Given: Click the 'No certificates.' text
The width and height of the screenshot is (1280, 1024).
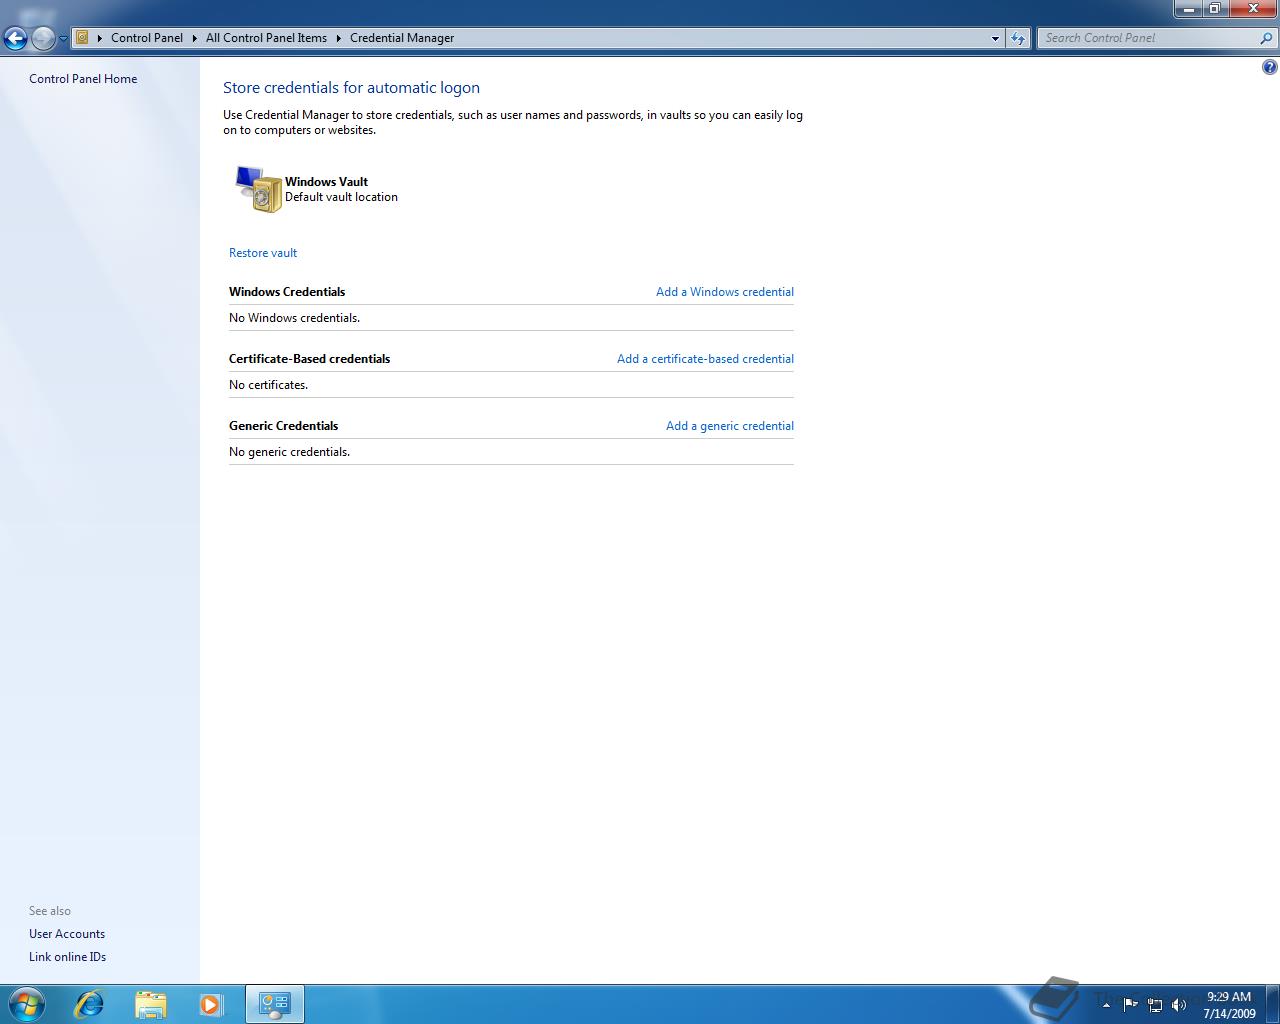Looking at the screenshot, I should pyautogui.click(x=268, y=385).
